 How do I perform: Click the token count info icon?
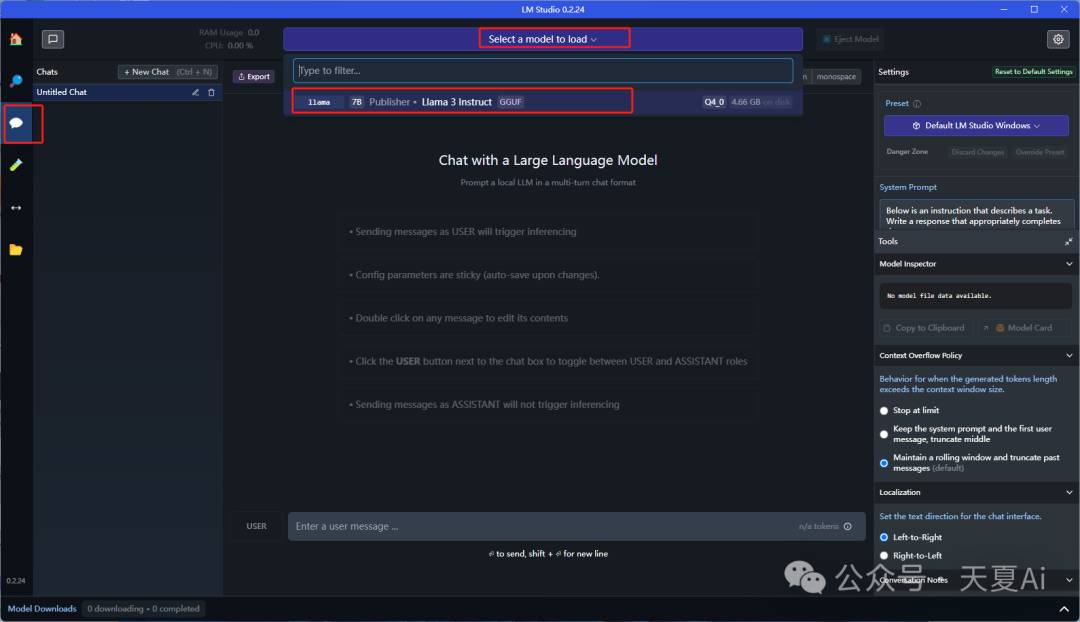848,527
